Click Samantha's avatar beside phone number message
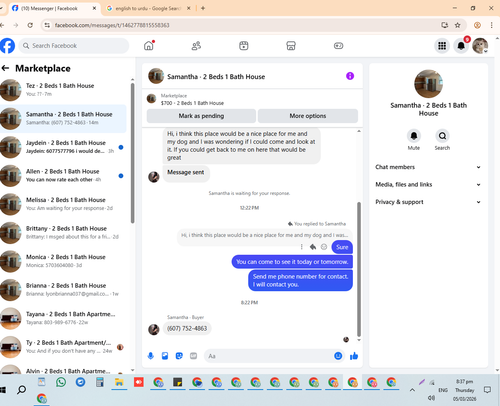Image resolution: width=500 pixels, height=406 pixels. click(154, 329)
